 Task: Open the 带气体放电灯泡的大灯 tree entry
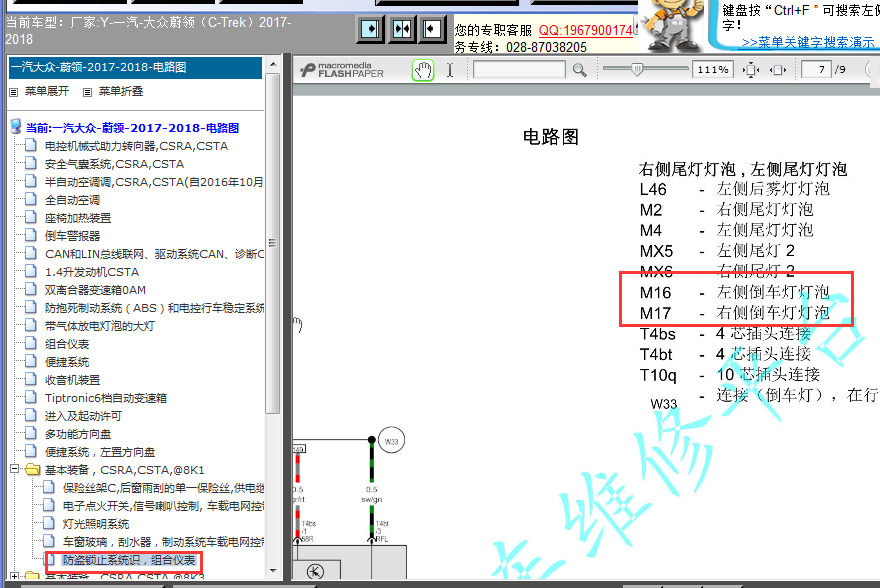click(100, 325)
